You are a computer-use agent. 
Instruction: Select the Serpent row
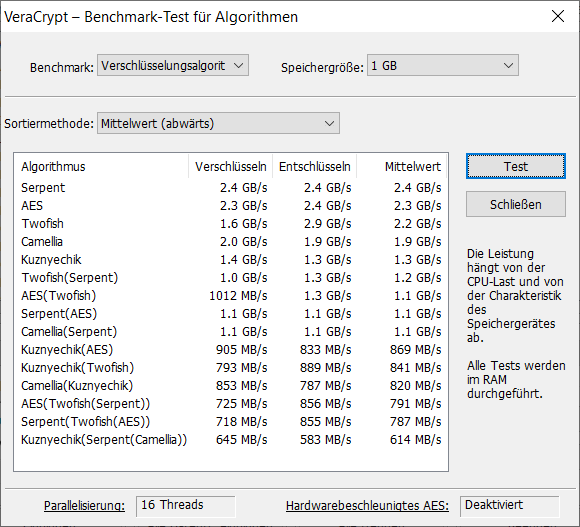pyautogui.click(x=231, y=188)
